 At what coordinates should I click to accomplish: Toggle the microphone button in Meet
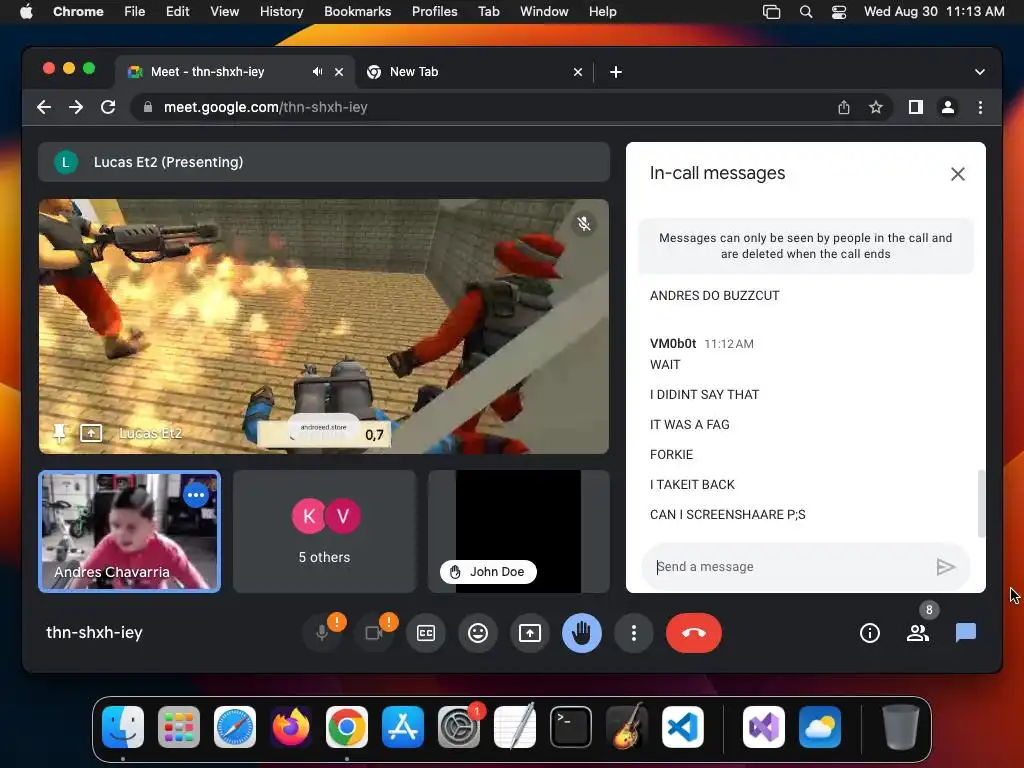[322, 633]
